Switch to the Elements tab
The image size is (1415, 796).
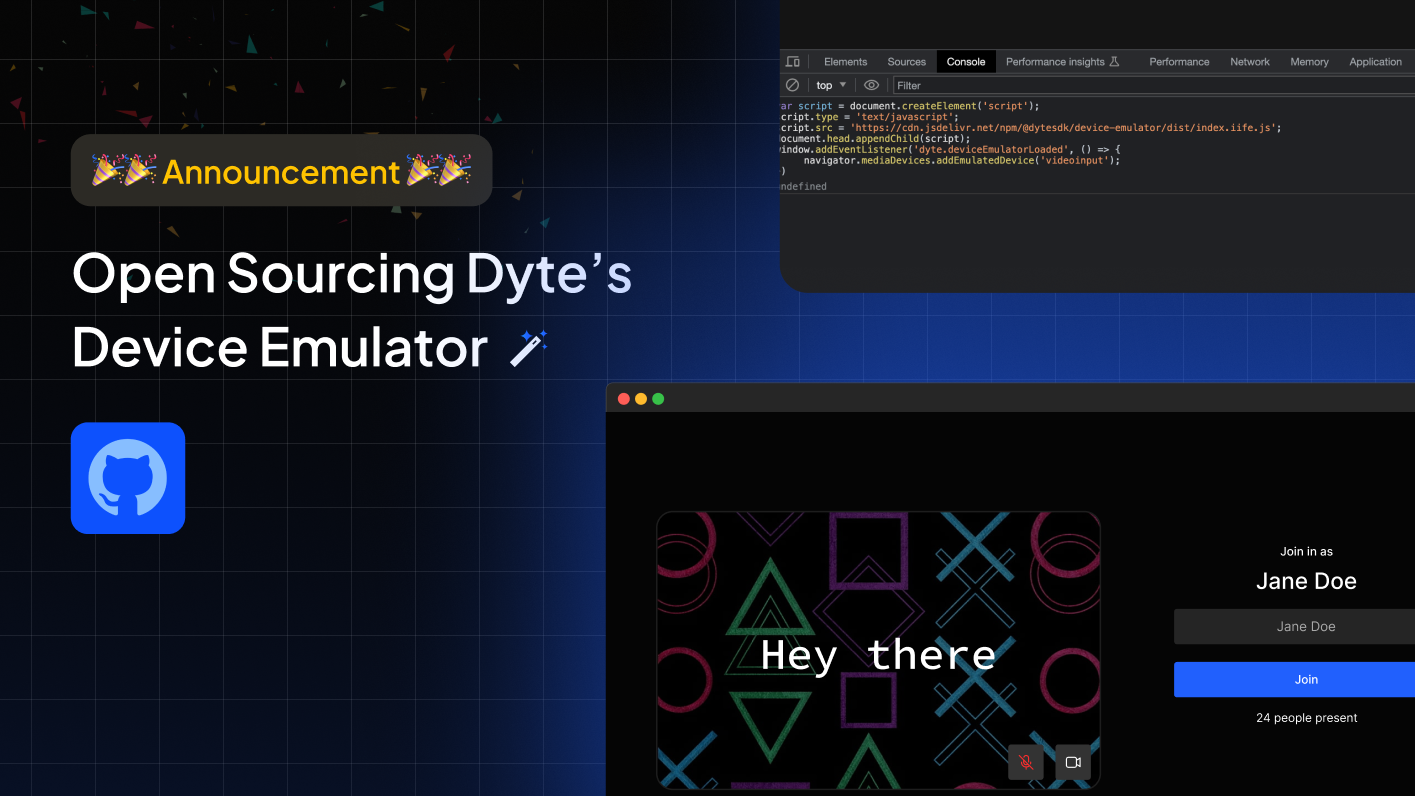tap(845, 61)
